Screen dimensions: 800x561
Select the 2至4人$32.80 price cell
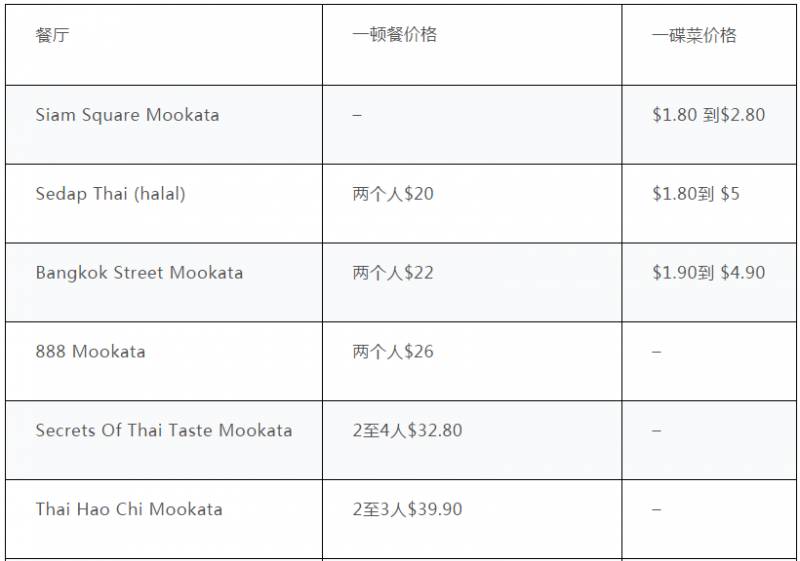pyautogui.click(x=407, y=431)
